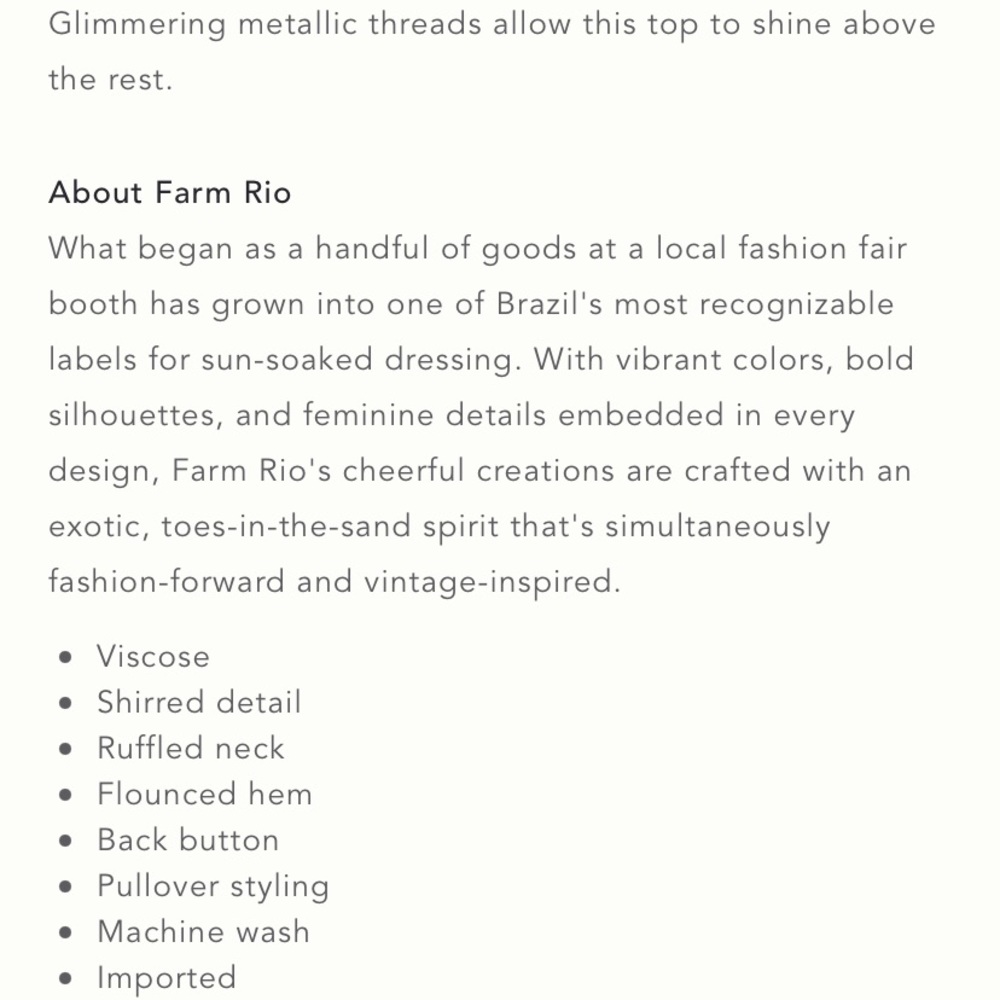
Task: Click the Imported bullet item
Action: 166,978
